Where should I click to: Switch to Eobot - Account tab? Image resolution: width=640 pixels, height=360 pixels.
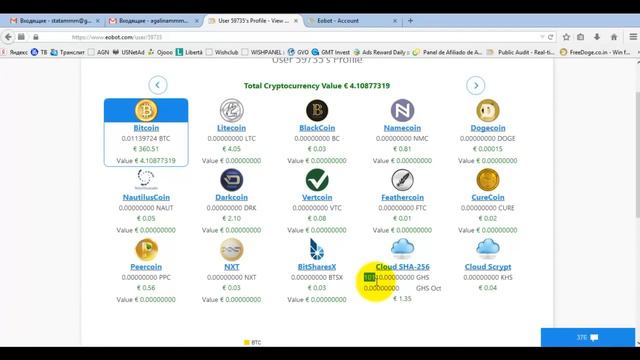(351, 20)
